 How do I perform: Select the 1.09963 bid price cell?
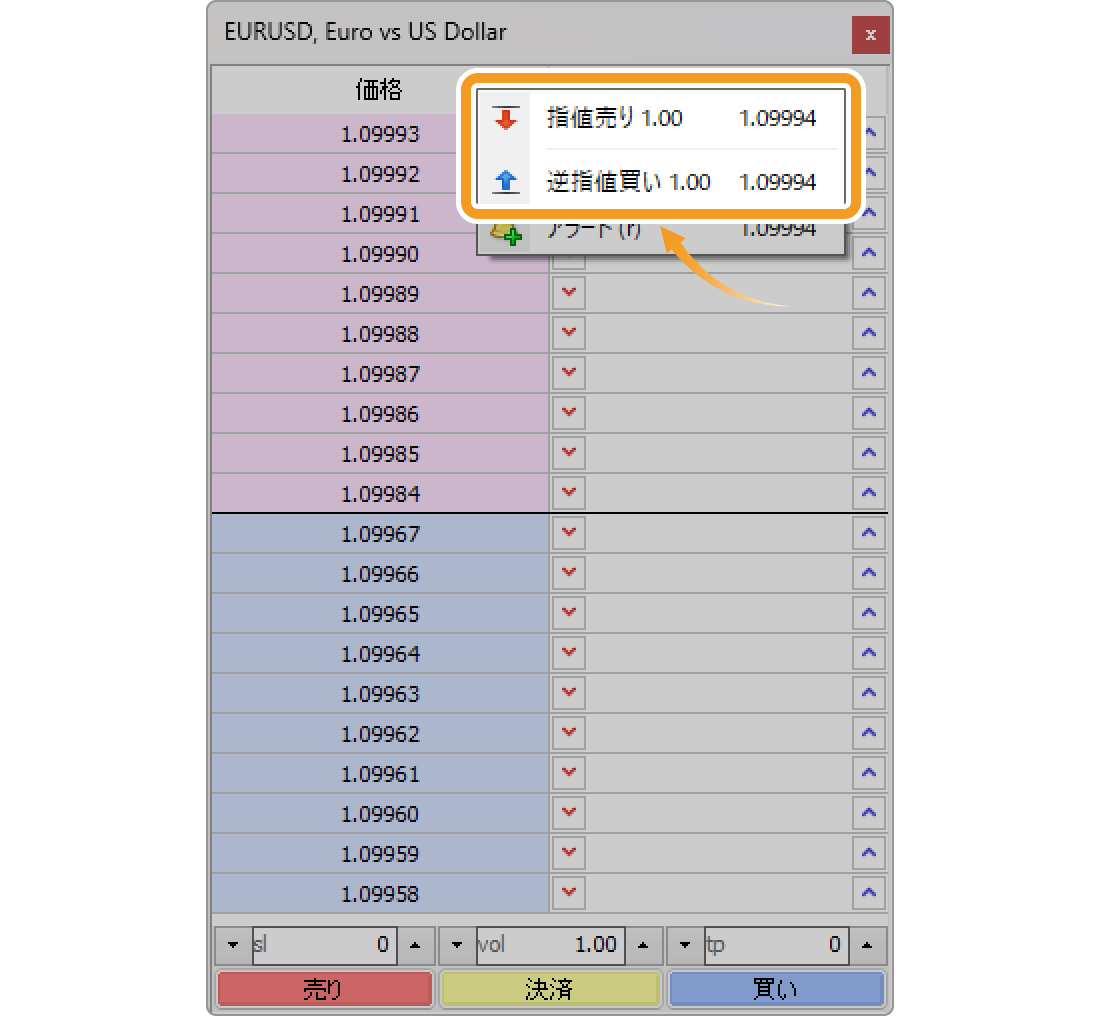pos(380,693)
